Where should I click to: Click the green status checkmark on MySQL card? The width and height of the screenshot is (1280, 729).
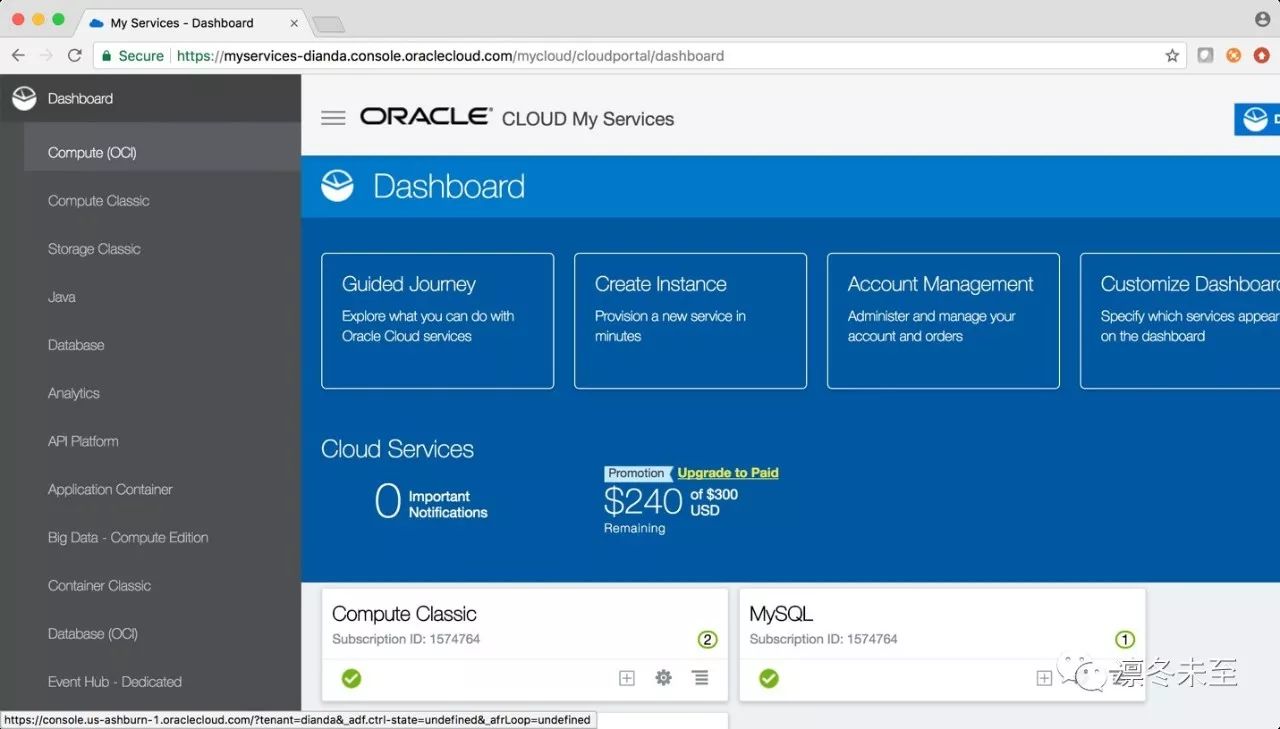click(768, 679)
